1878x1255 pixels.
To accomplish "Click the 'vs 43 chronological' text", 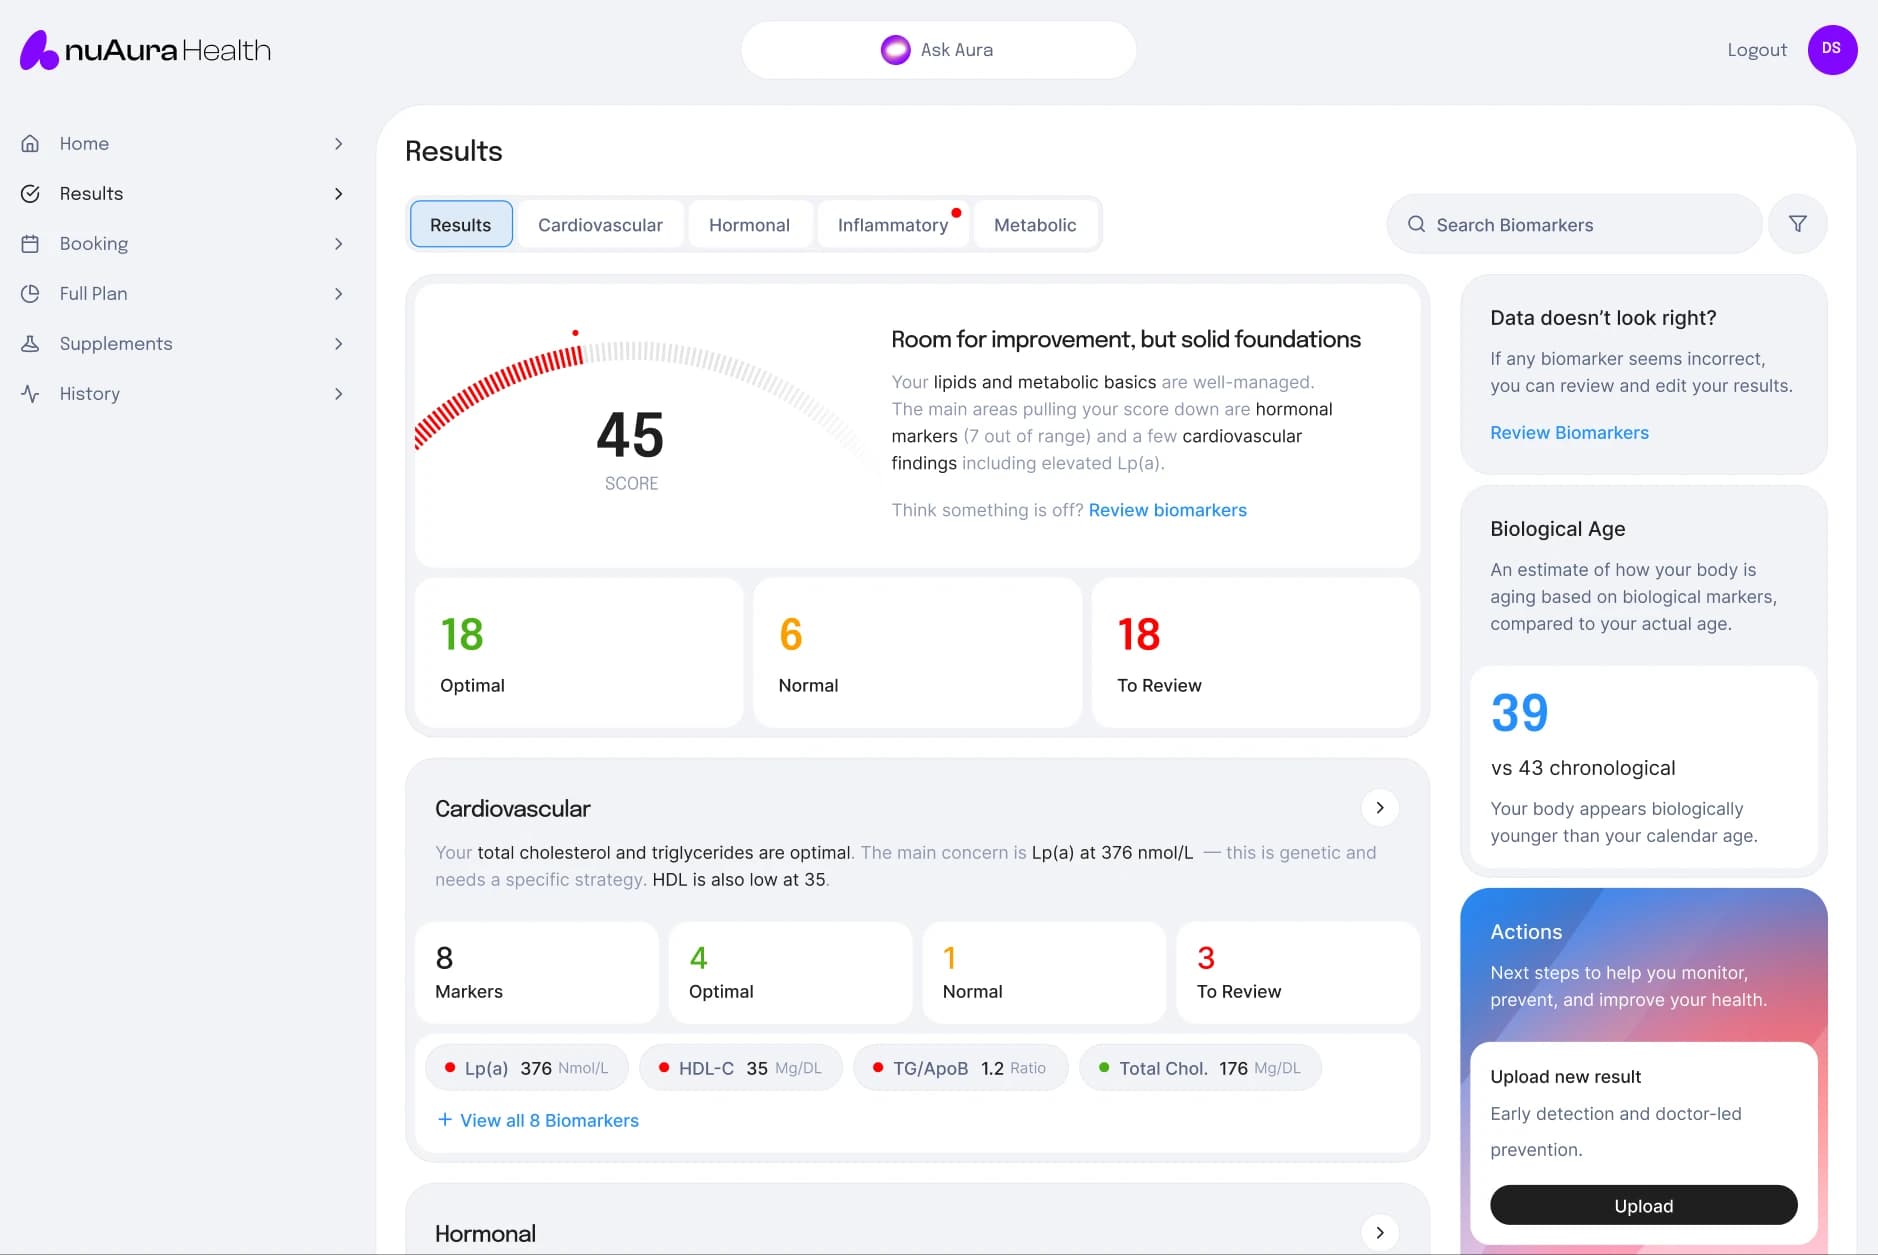I will pyautogui.click(x=1583, y=767).
